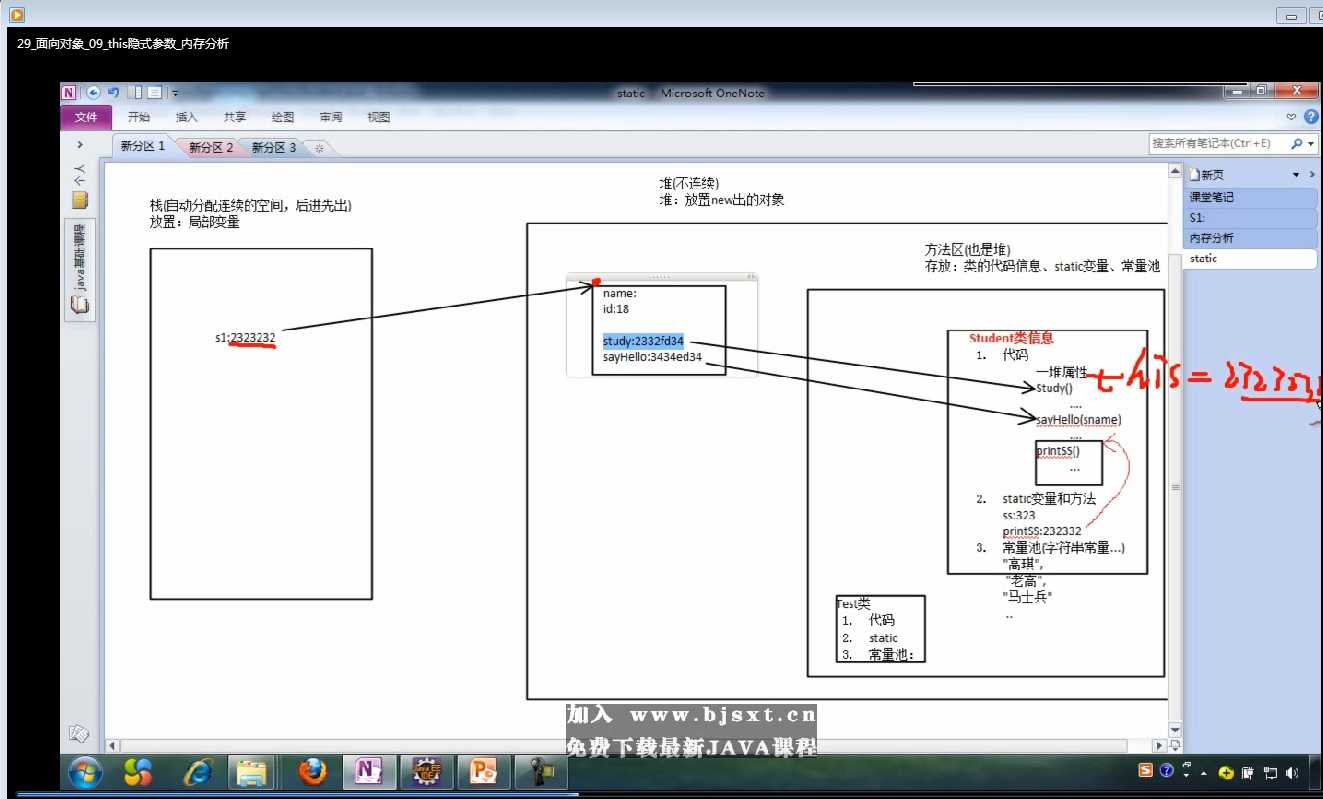Open the java基础课程 notebook in sidebar
This screenshot has height=799, width=1323.
coord(80,269)
